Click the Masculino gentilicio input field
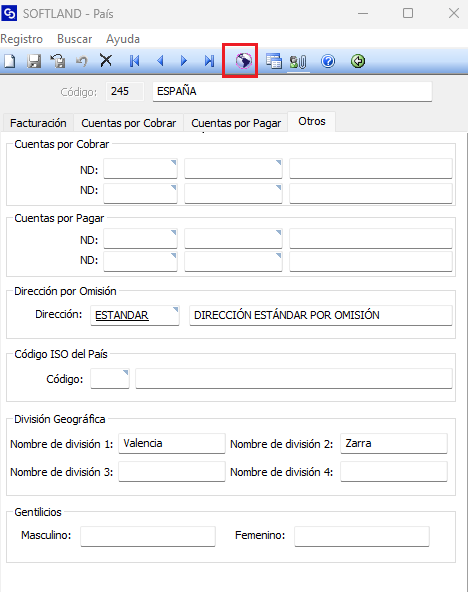468x592 pixels. click(148, 536)
